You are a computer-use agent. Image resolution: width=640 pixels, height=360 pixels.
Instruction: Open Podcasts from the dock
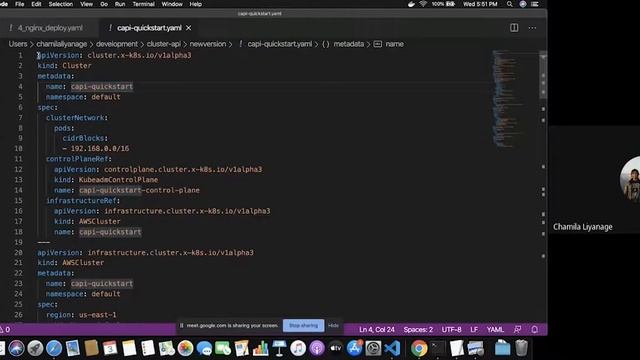[317, 348]
